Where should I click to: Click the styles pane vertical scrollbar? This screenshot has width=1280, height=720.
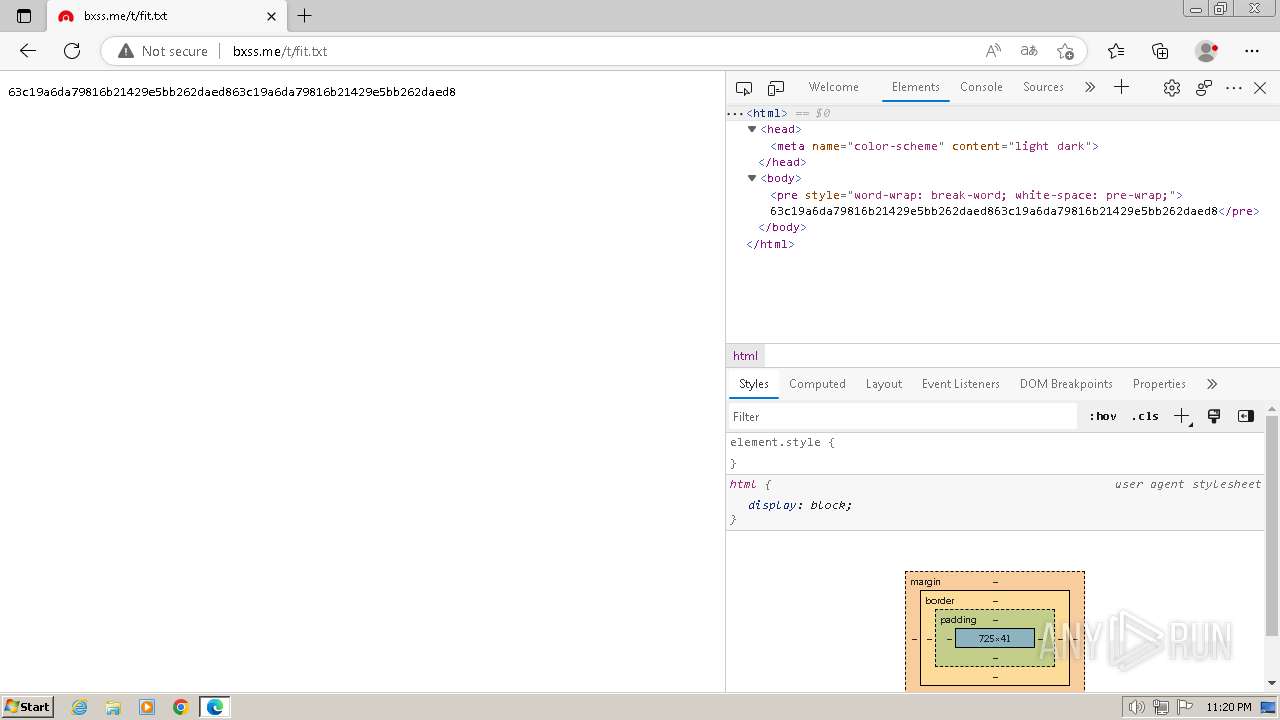[x=1272, y=525]
